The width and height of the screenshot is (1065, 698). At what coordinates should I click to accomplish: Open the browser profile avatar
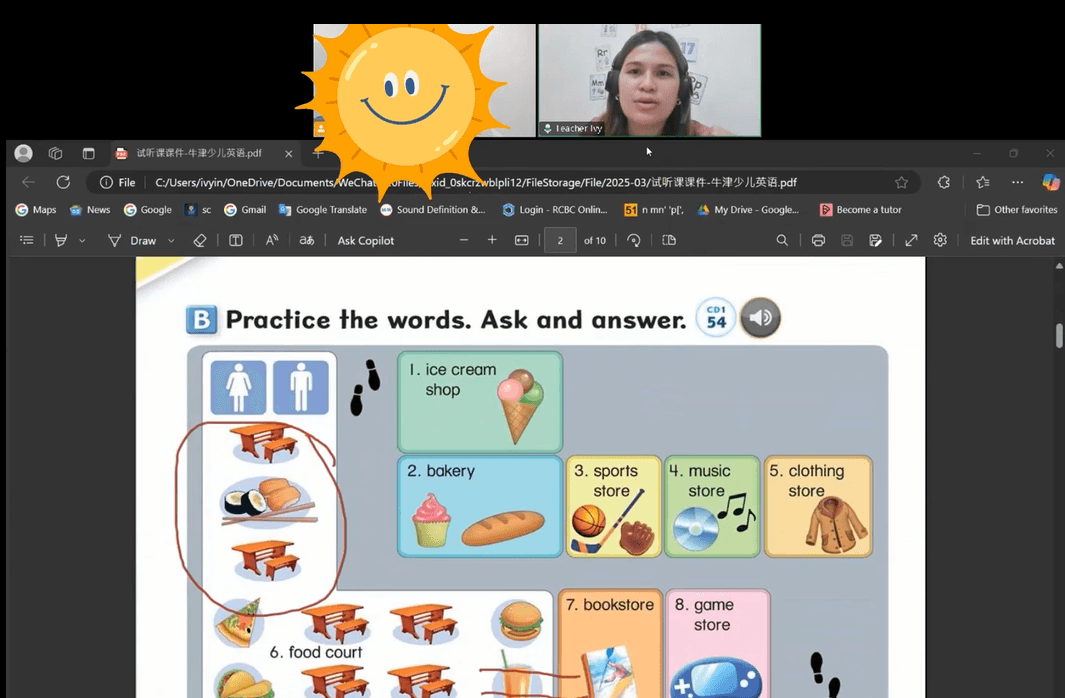click(24, 153)
